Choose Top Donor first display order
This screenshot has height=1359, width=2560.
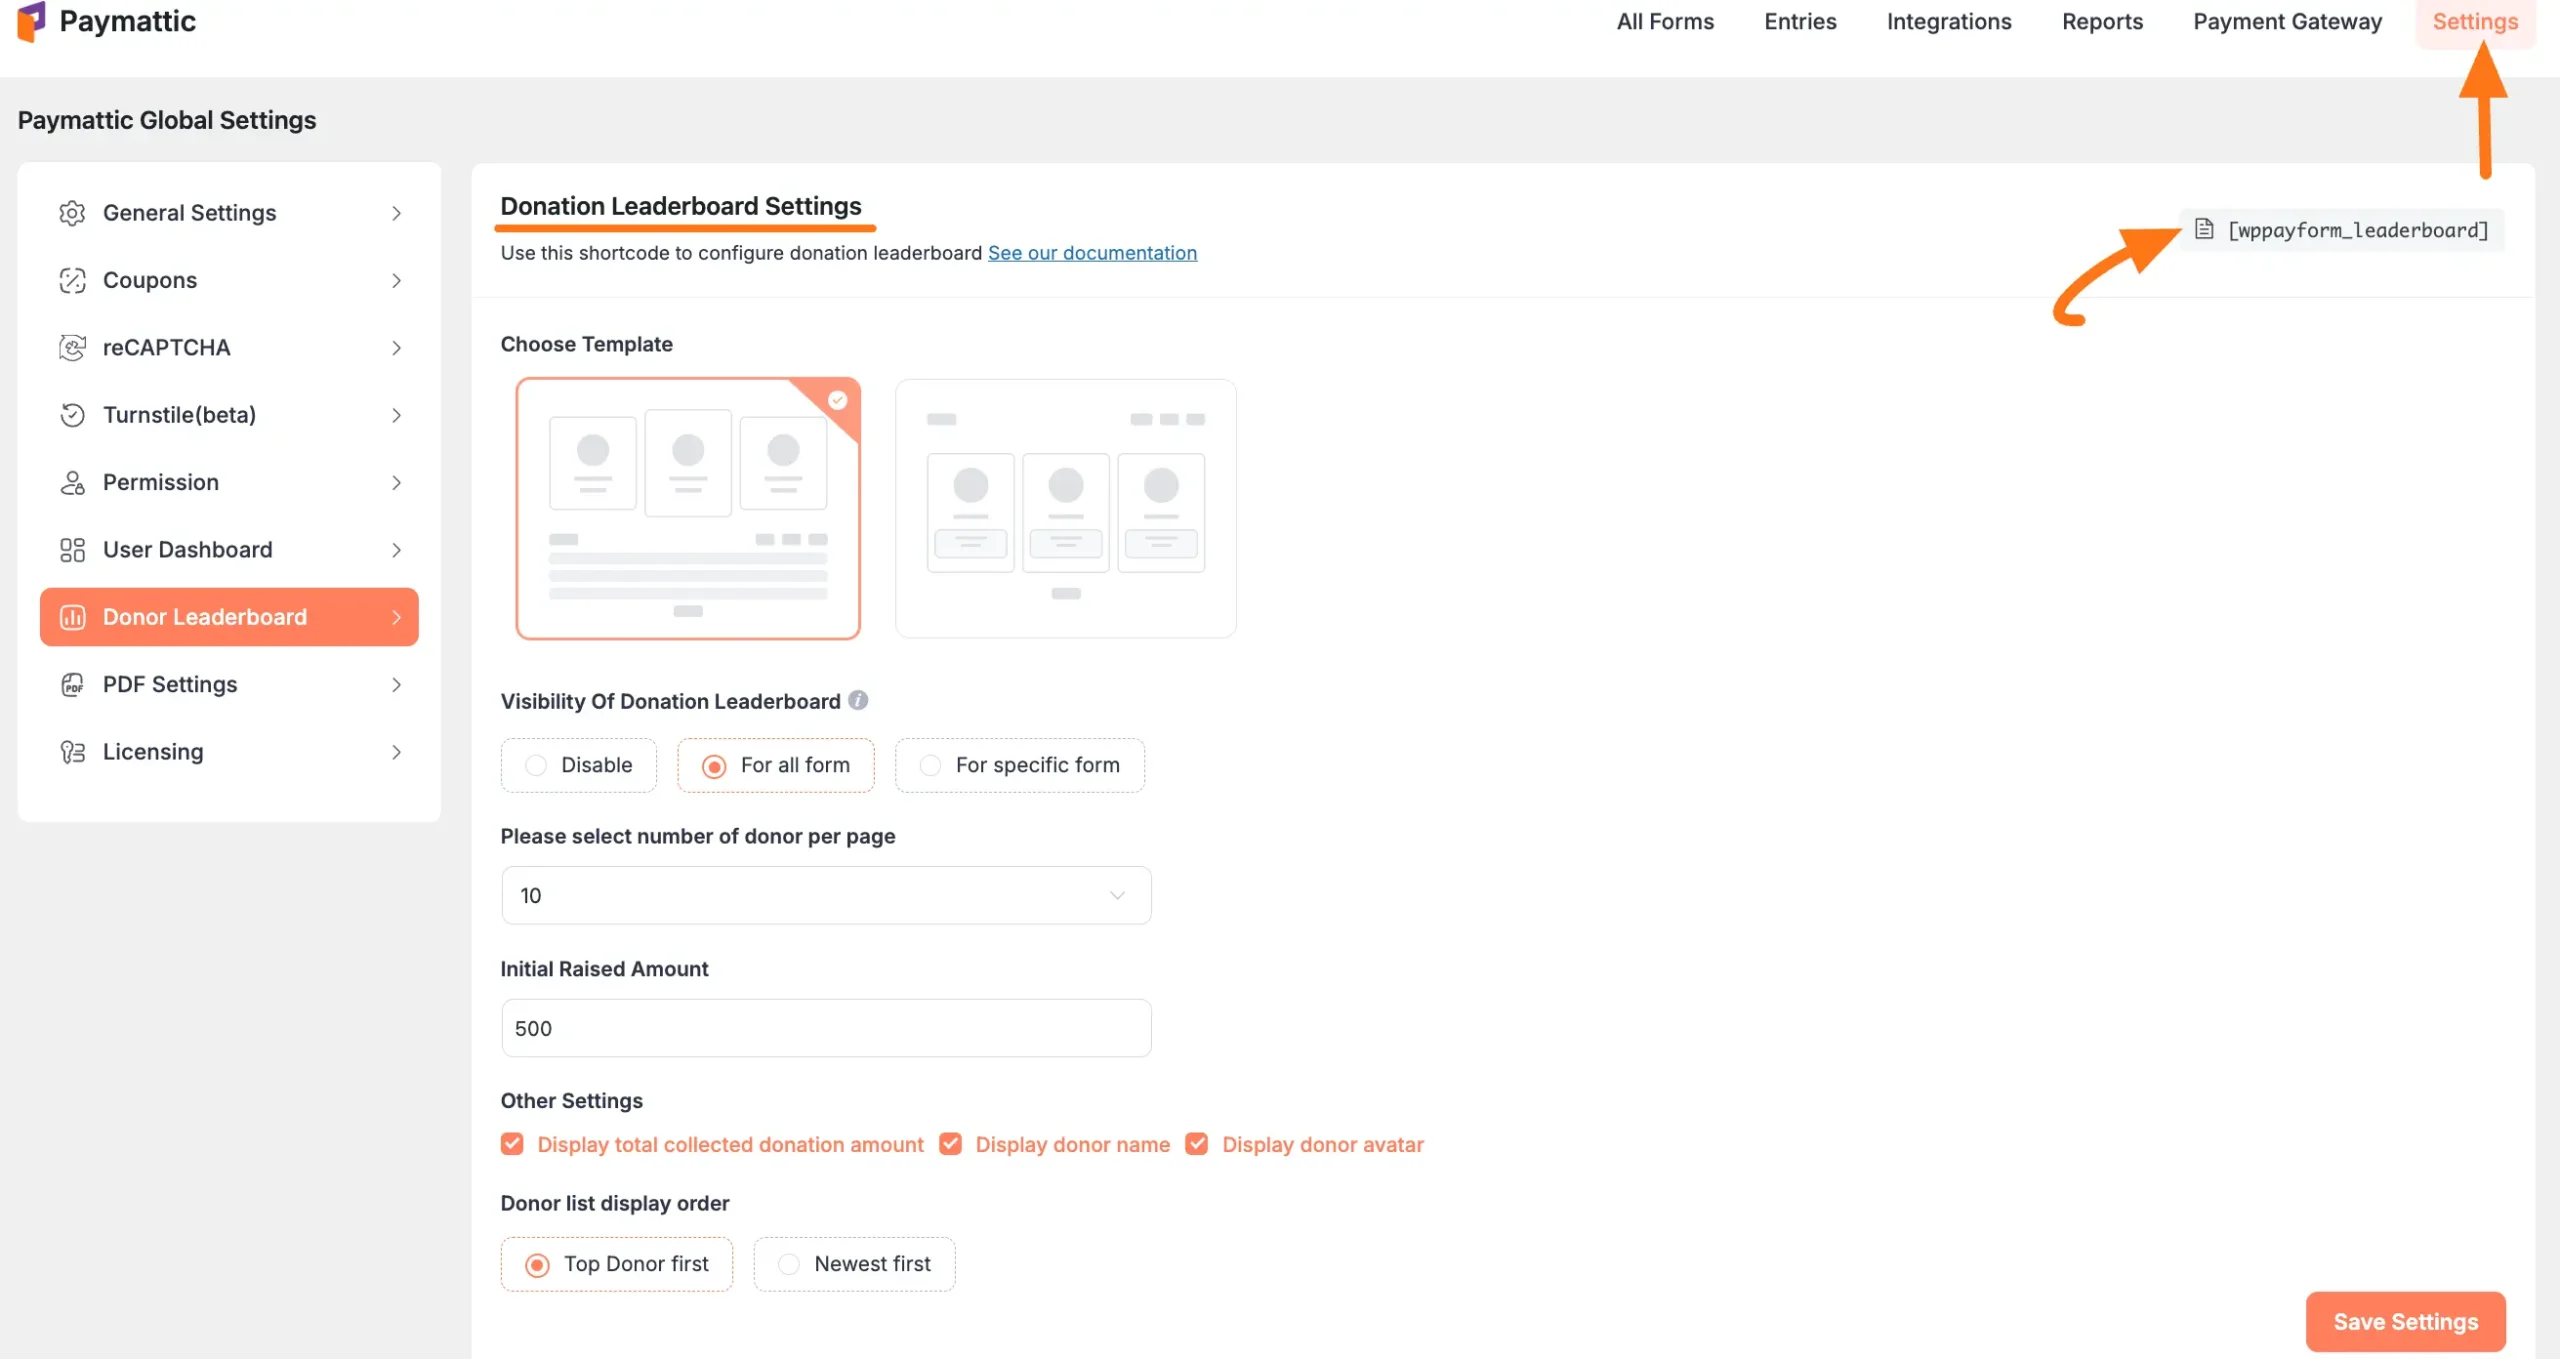pos(617,1264)
